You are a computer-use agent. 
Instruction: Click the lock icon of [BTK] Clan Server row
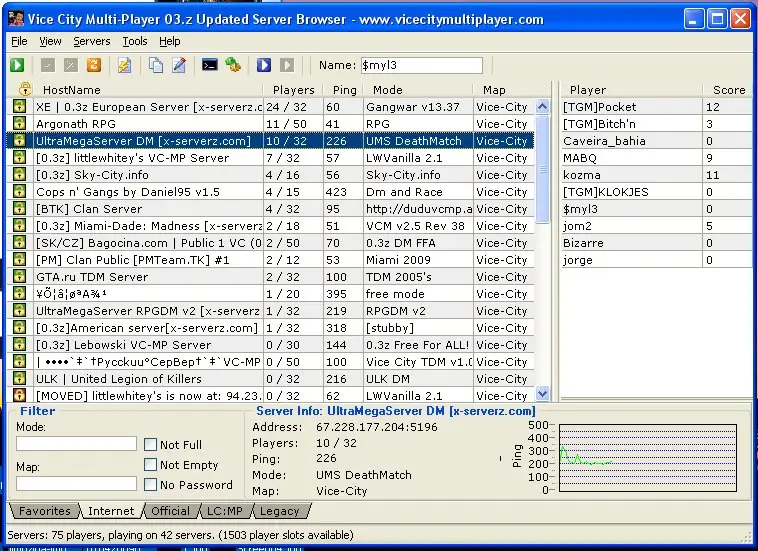pyautogui.click(x=19, y=209)
